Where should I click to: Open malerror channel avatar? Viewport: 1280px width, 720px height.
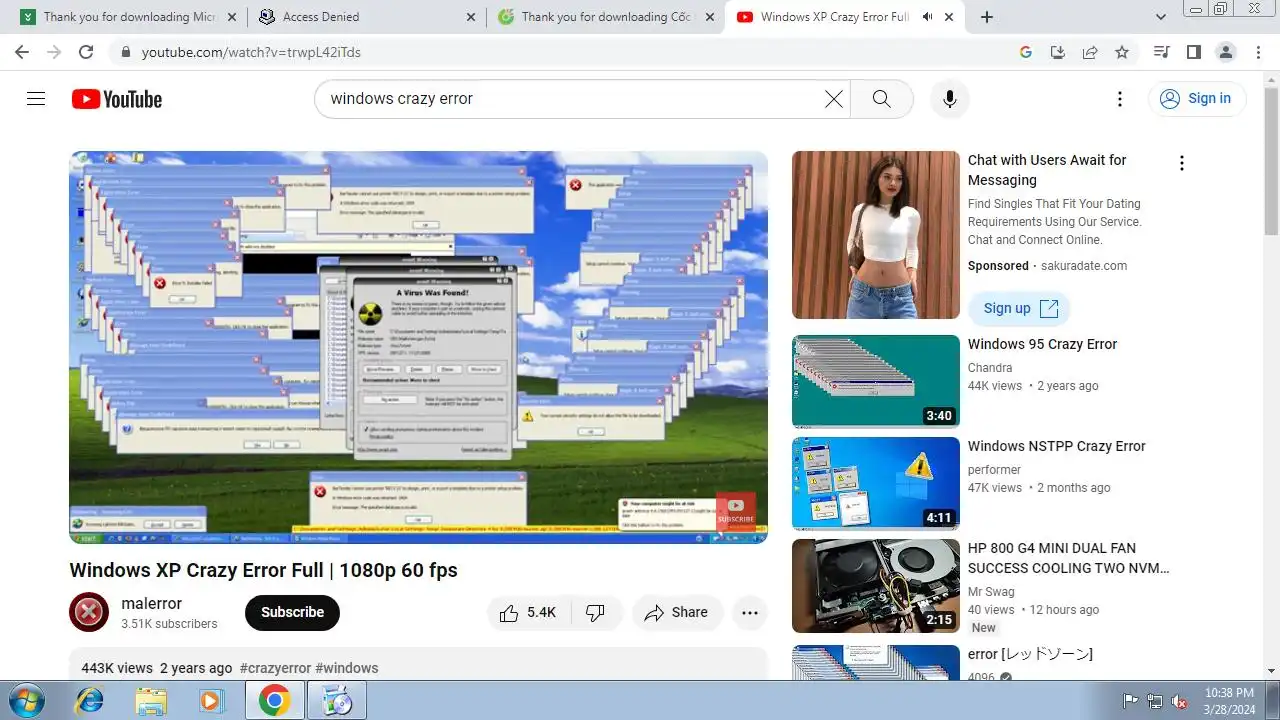click(x=89, y=612)
